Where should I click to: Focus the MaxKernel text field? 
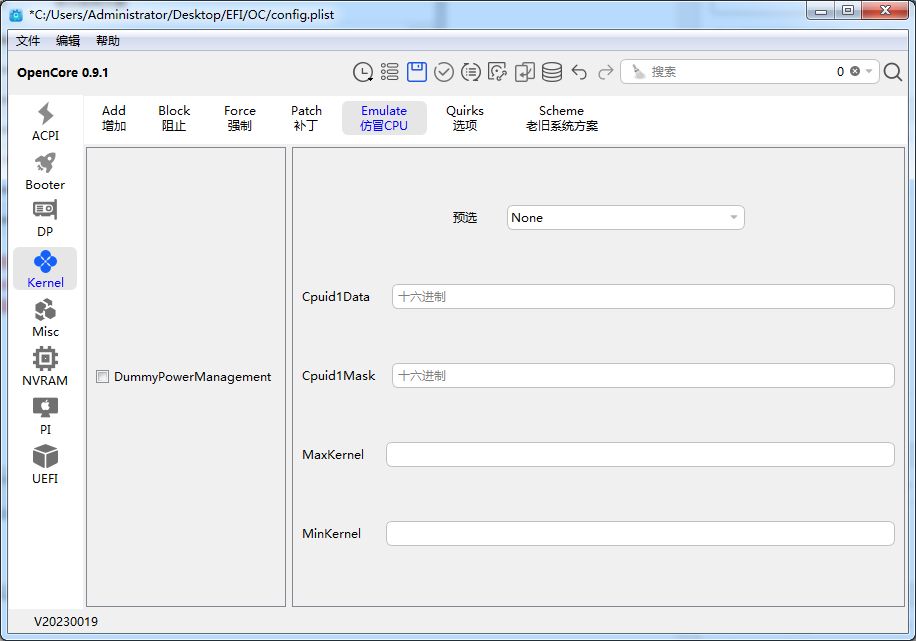coord(640,455)
